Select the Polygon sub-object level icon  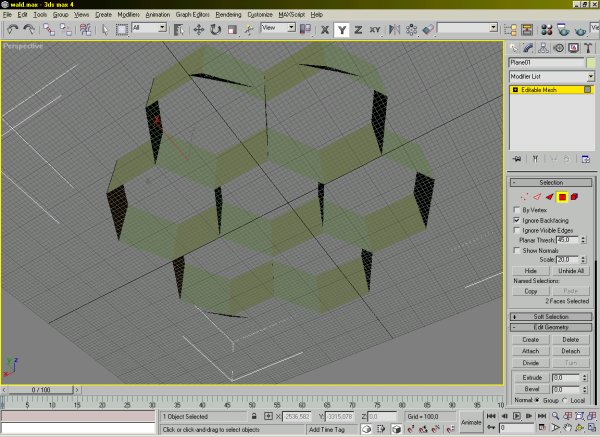point(563,197)
